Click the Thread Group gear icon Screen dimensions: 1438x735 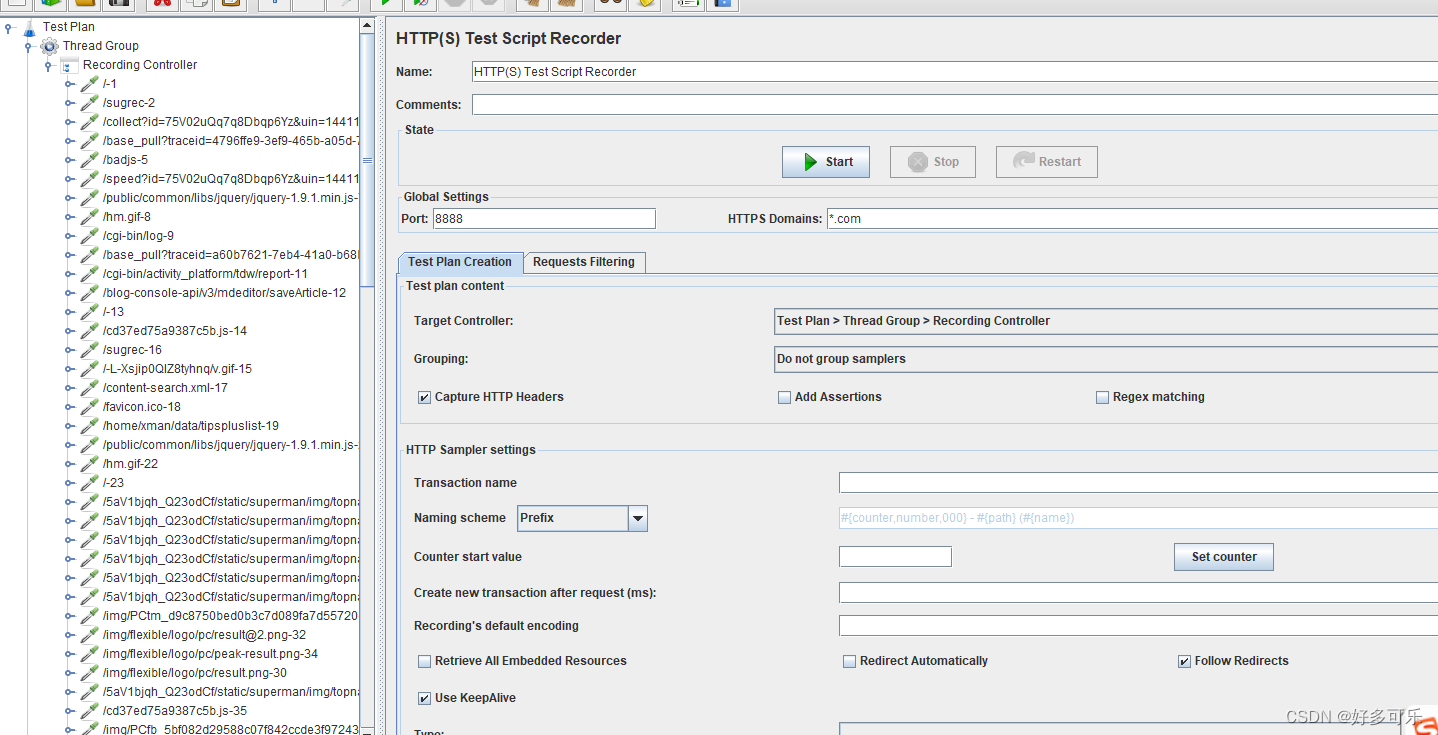coord(49,46)
